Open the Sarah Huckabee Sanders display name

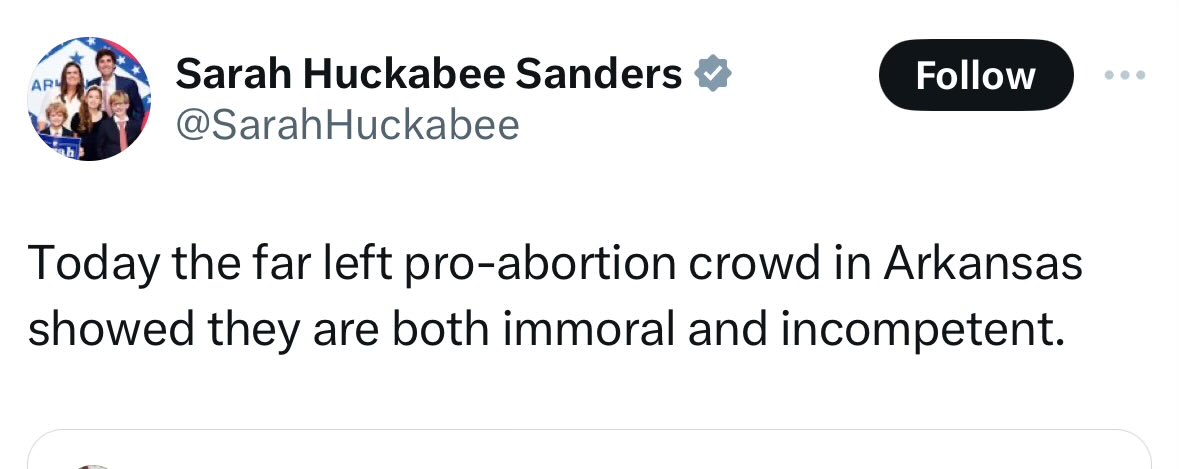[429, 74]
